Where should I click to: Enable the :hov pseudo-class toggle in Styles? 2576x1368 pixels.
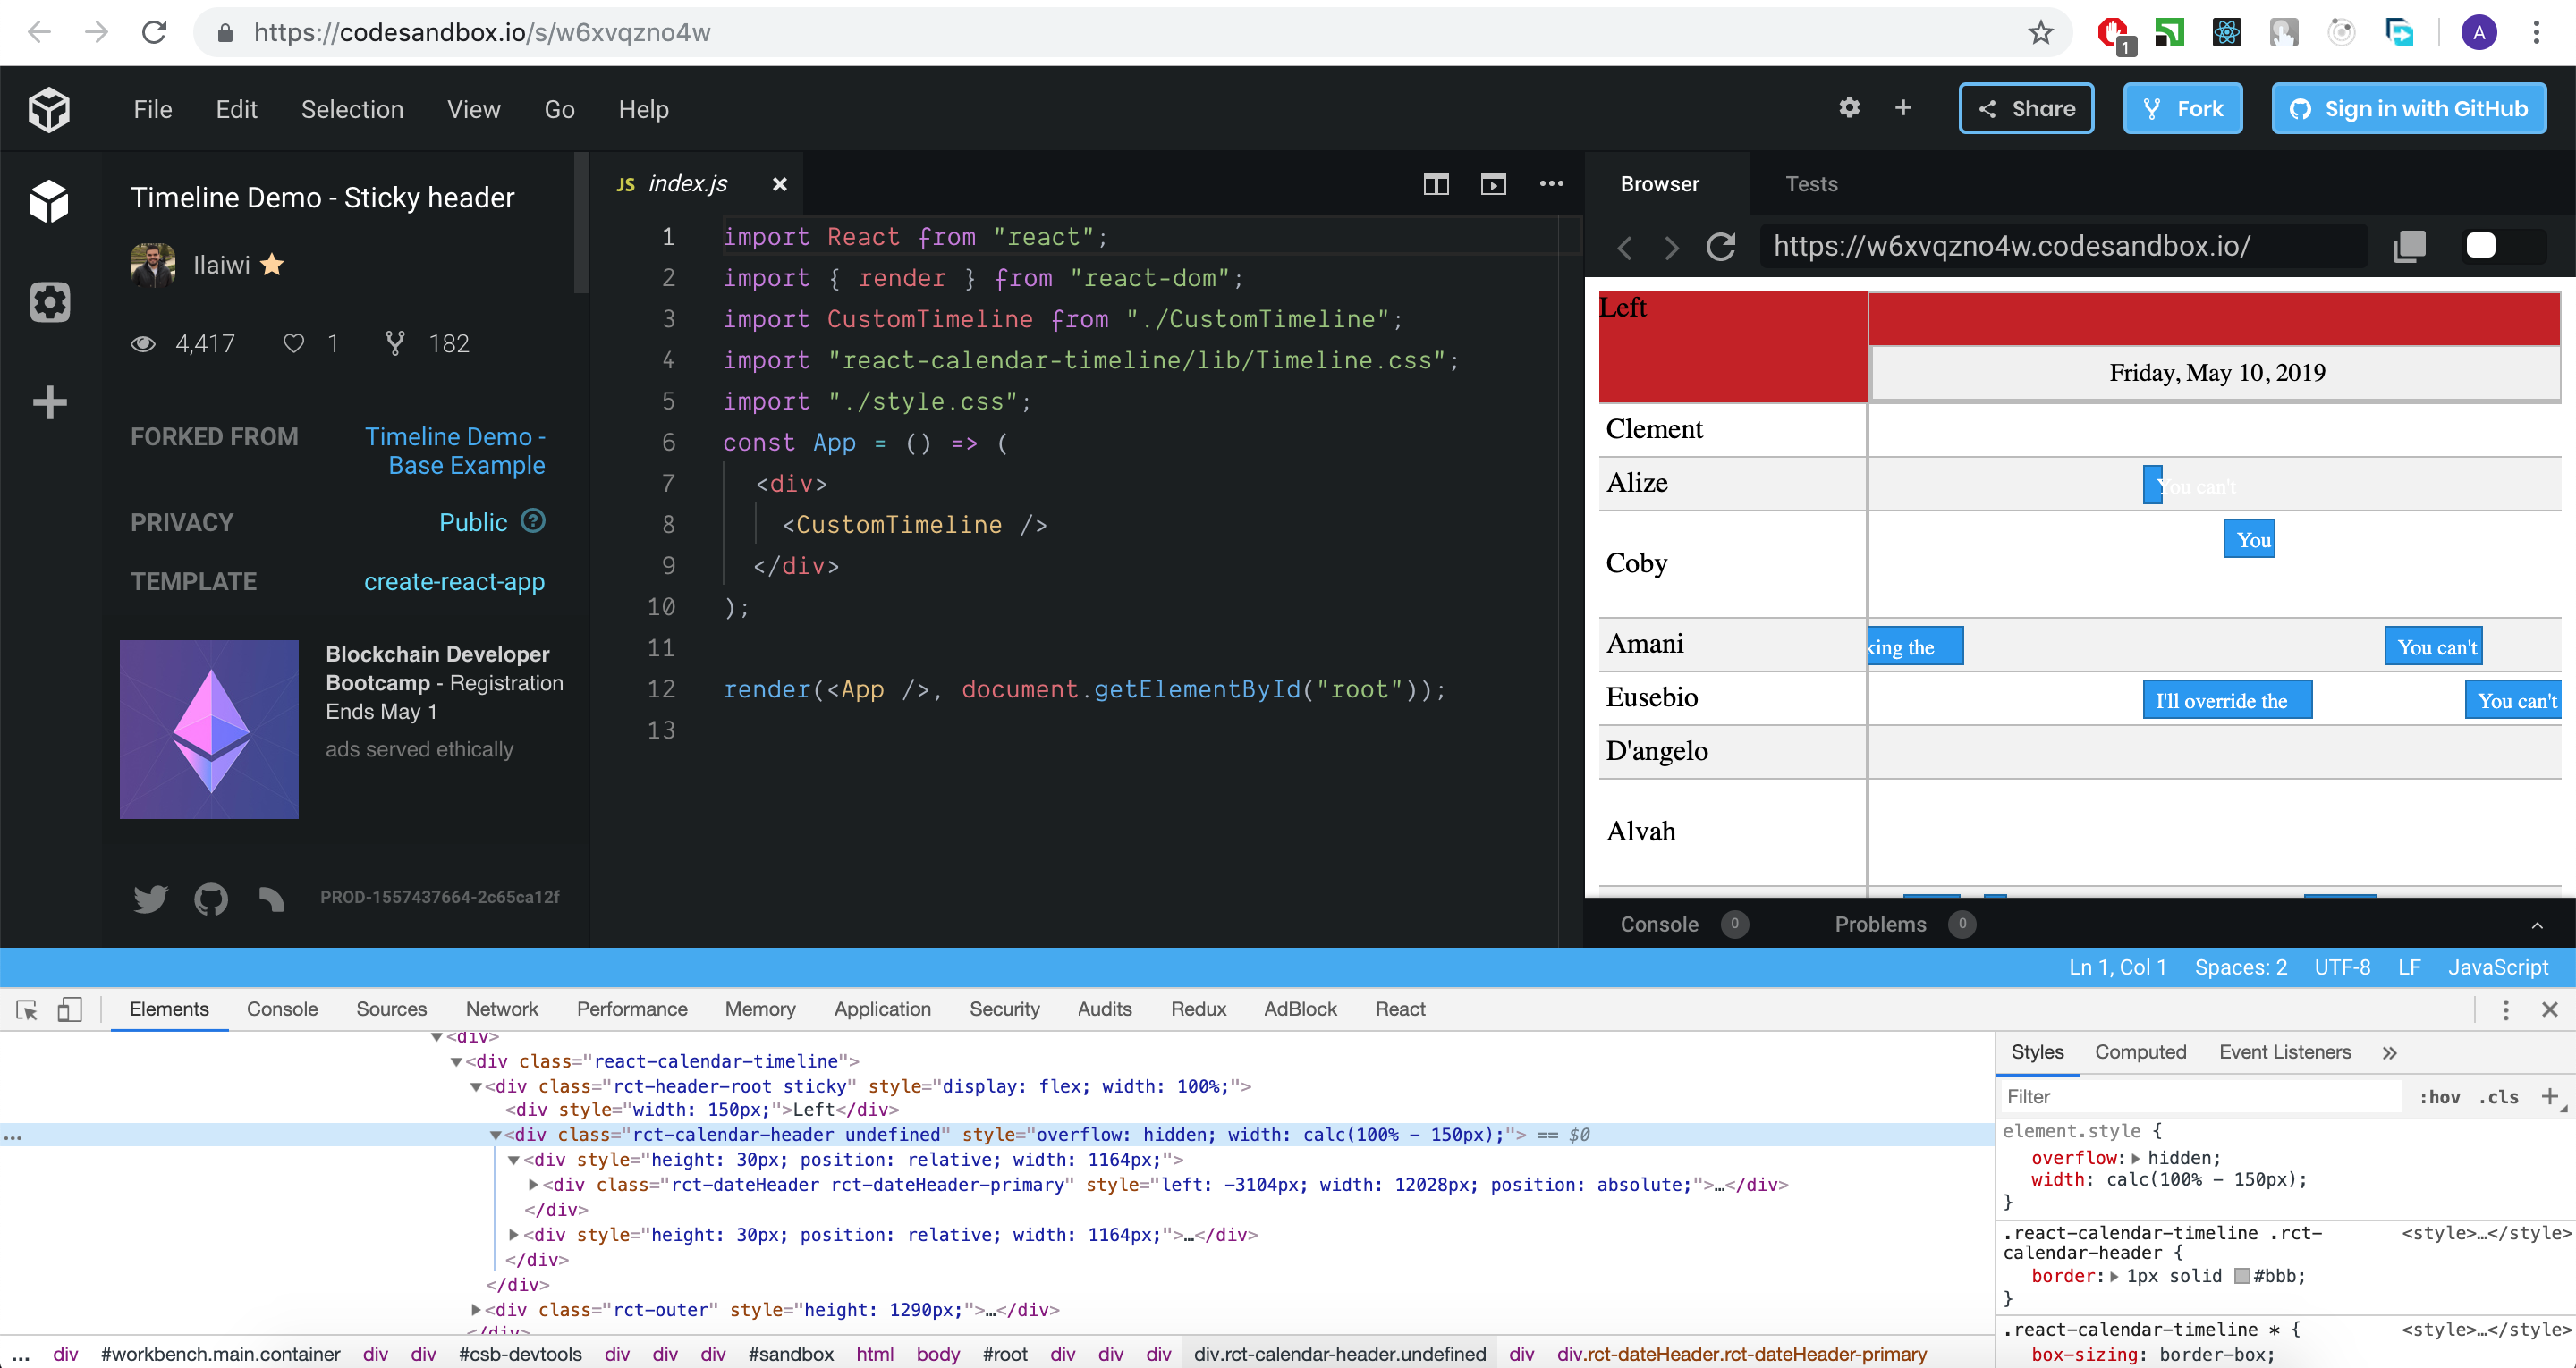pos(2442,1096)
